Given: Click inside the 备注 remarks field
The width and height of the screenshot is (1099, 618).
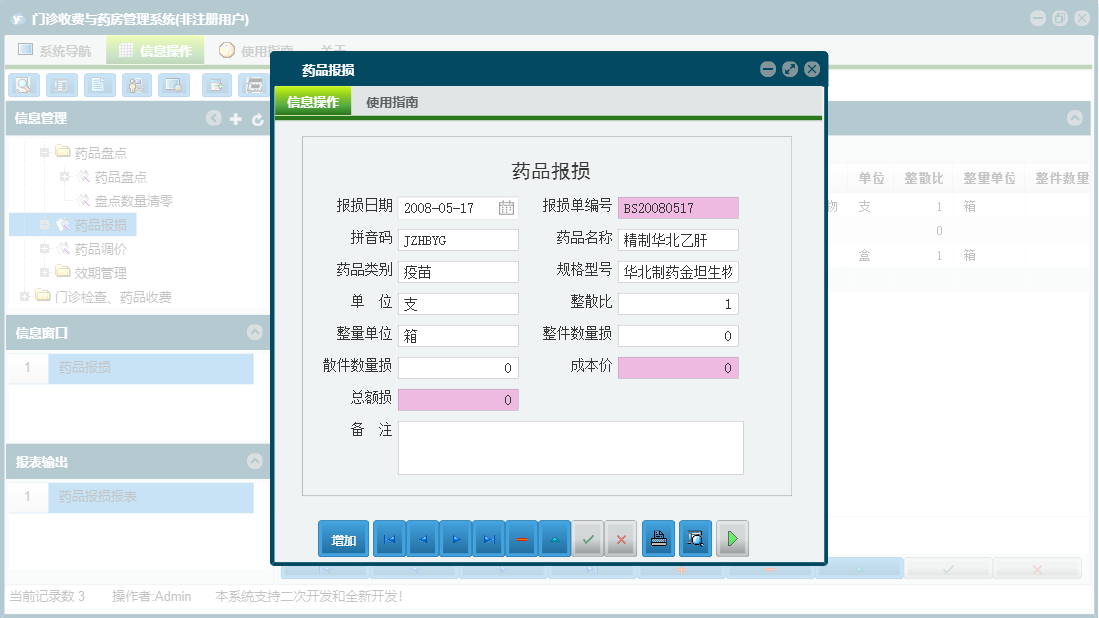Looking at the screenshot, I should [x=570, y=448].
